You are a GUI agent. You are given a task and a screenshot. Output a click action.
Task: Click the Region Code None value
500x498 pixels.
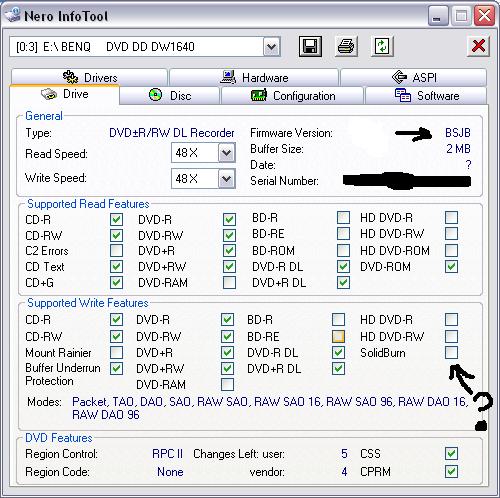(170, 472)
